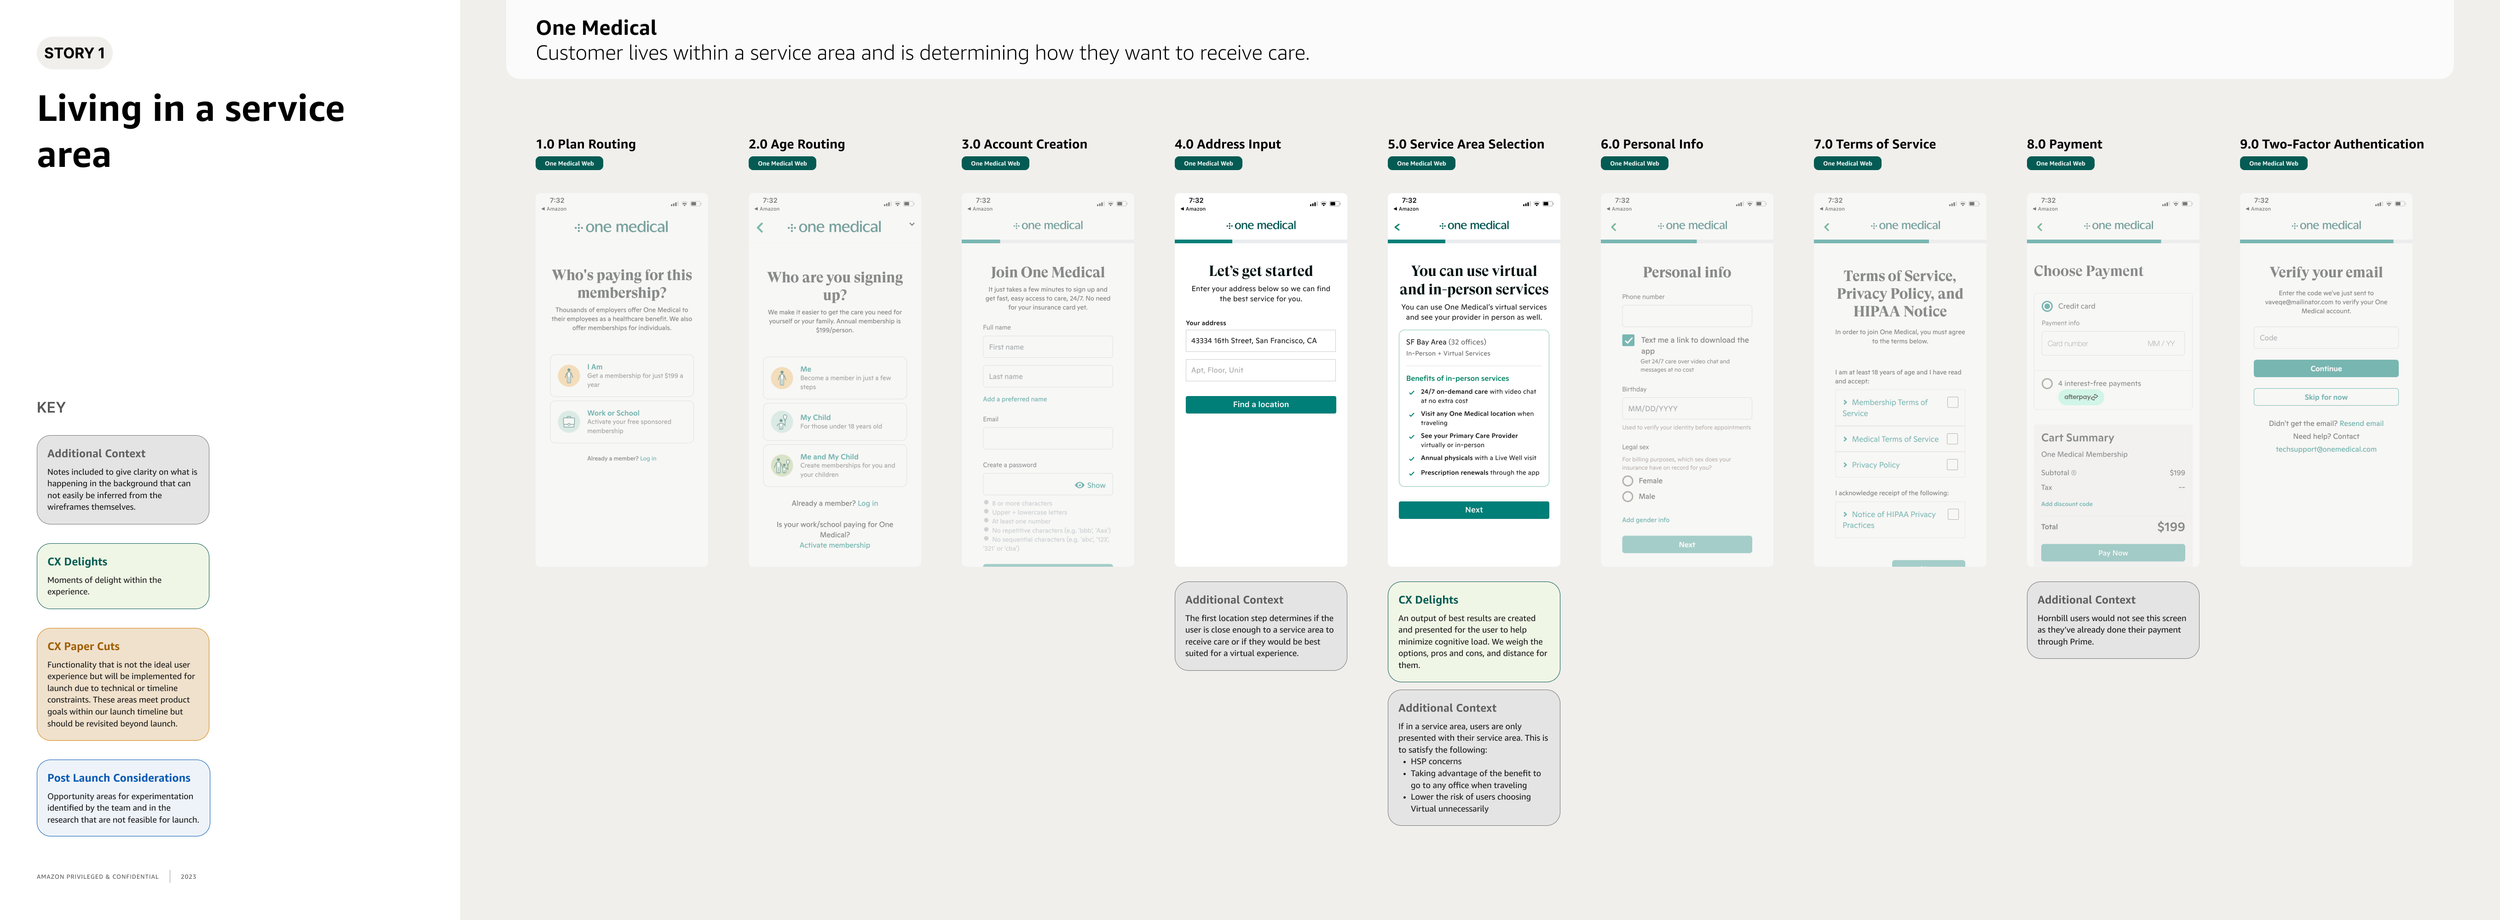Click progress bar on Address Input screen
Viewport: 2500px width, 920px height.
click(1260, 241)
